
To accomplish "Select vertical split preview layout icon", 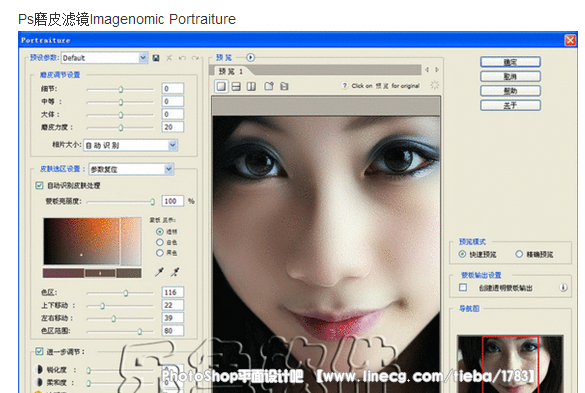I will coord(251,87).
